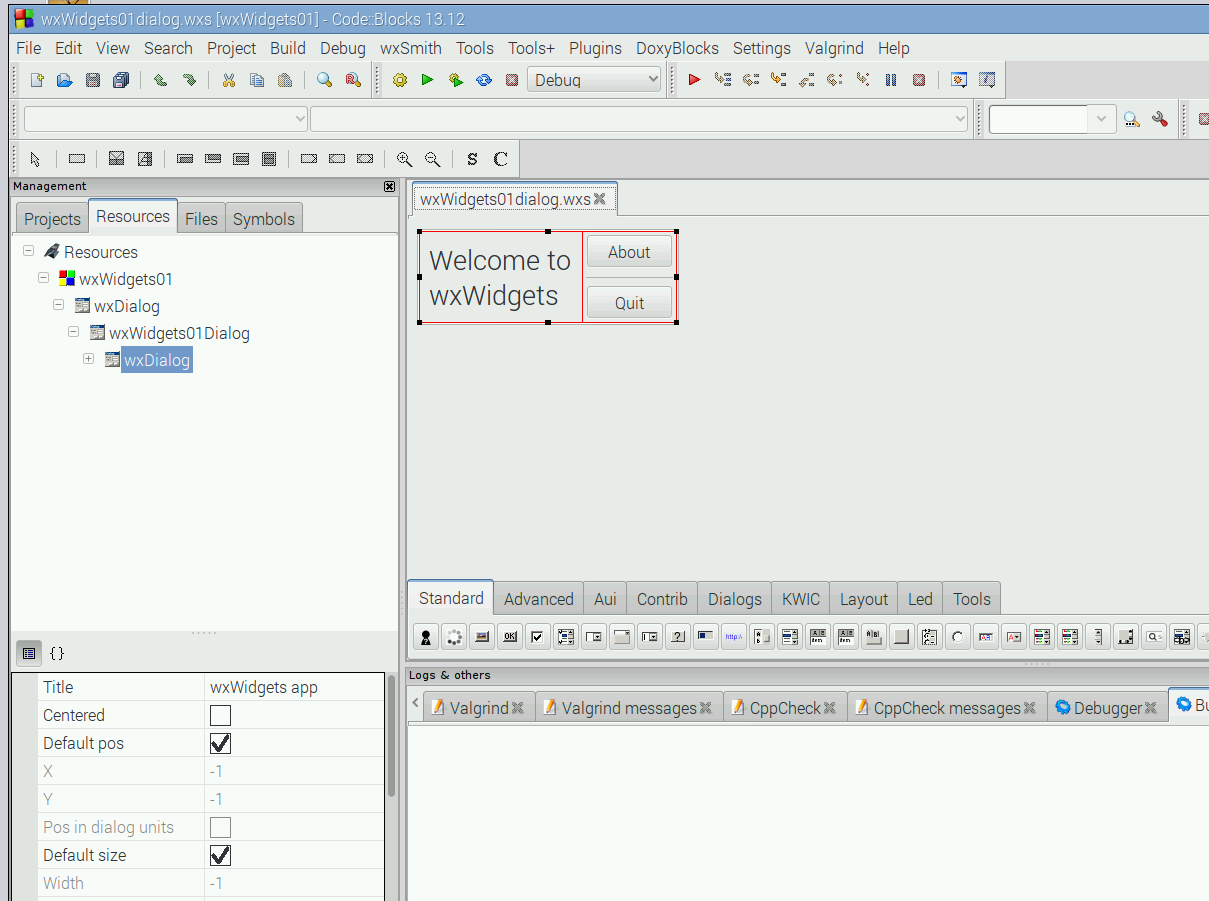
Task: Open the wxSmith menu
Action: tap(410, 48)
